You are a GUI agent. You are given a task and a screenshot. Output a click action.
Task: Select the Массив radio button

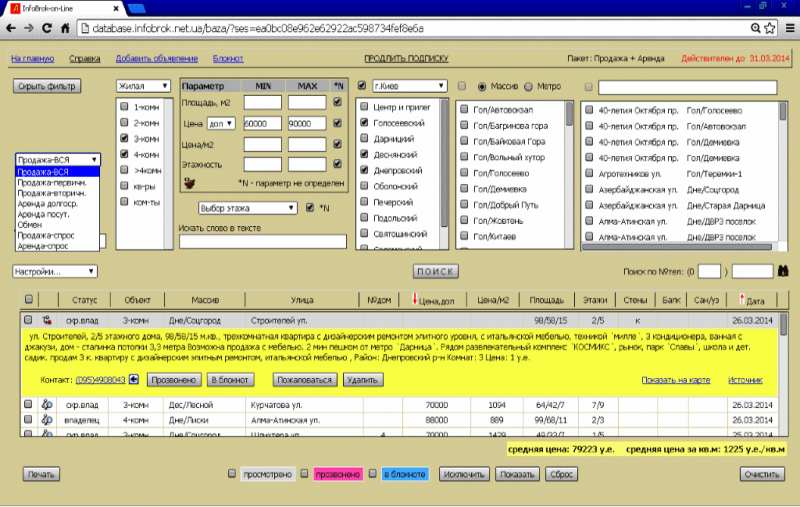(481, 86)
